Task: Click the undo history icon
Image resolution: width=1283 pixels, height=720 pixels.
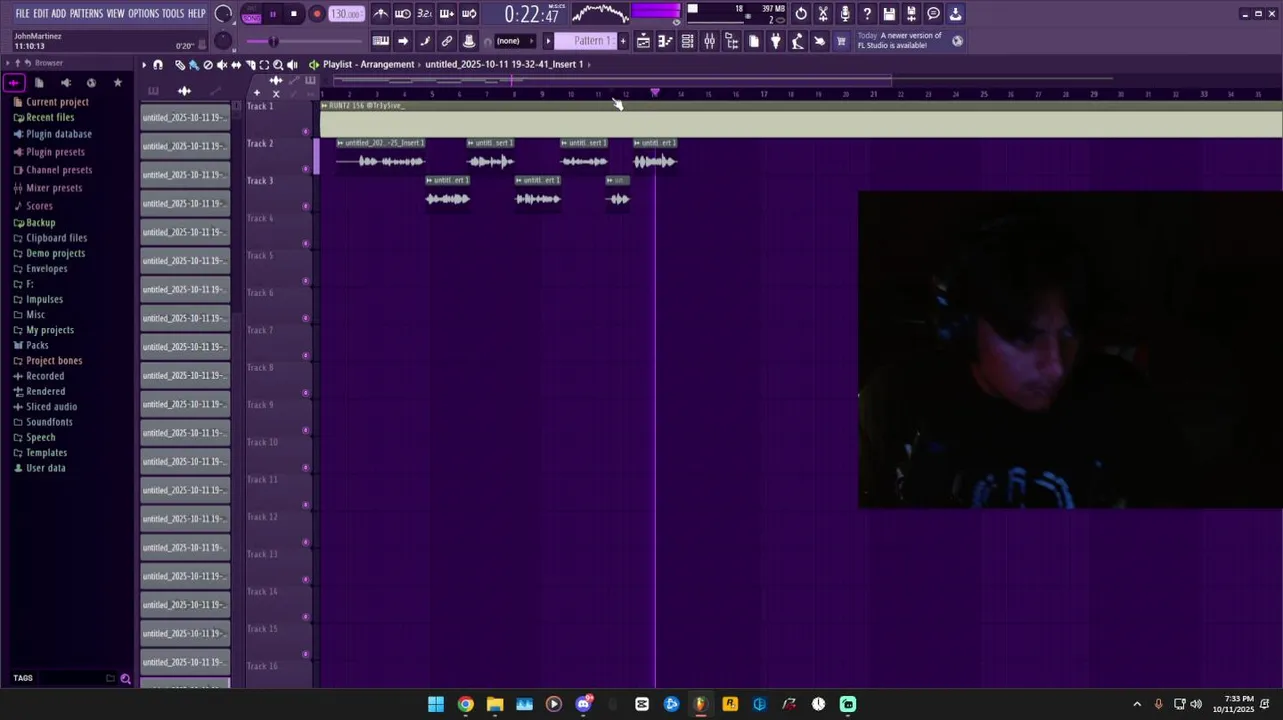Action: tap(801, 14)
